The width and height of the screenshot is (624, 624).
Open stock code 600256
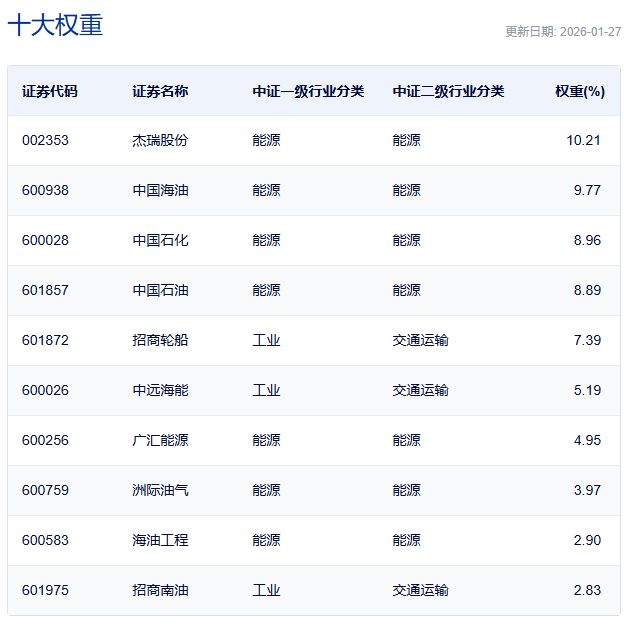(x=45, y=440)
